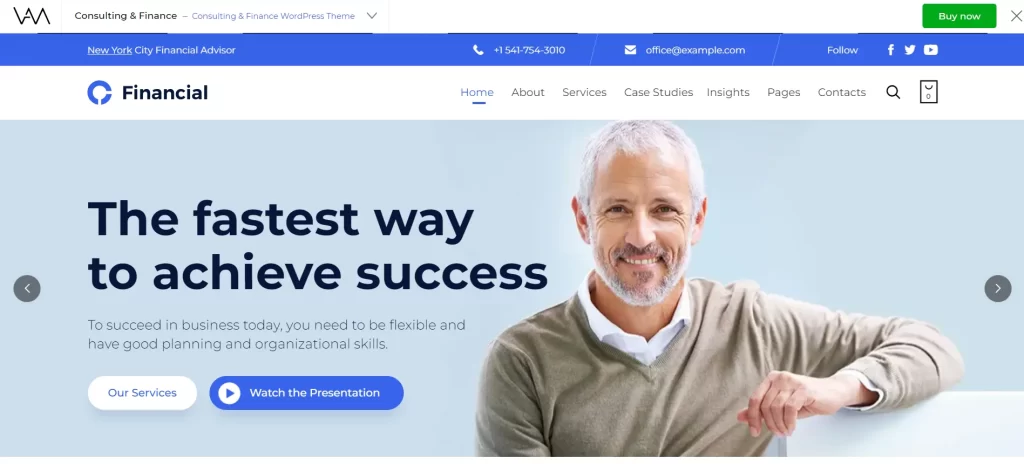Click the search magnifier icon

pyautogui.click(x=893, y=92)
